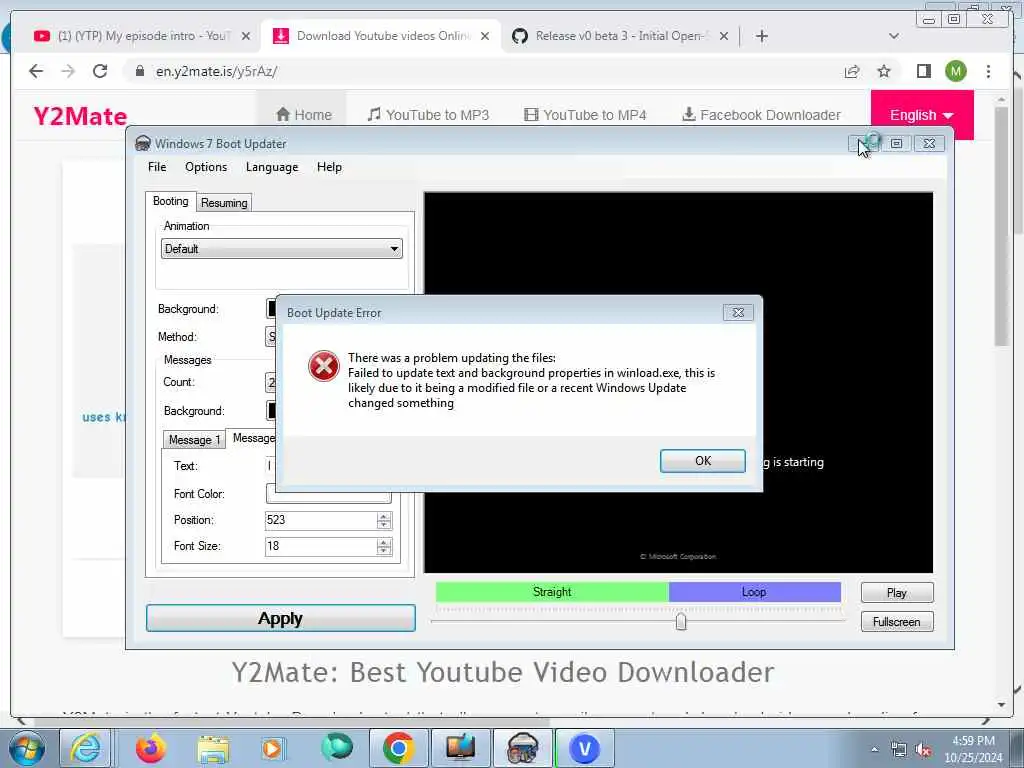Viewport: 1024px width, 768px height.
Task: Open the green M profile avatar
Action: (x=955, y=71)
